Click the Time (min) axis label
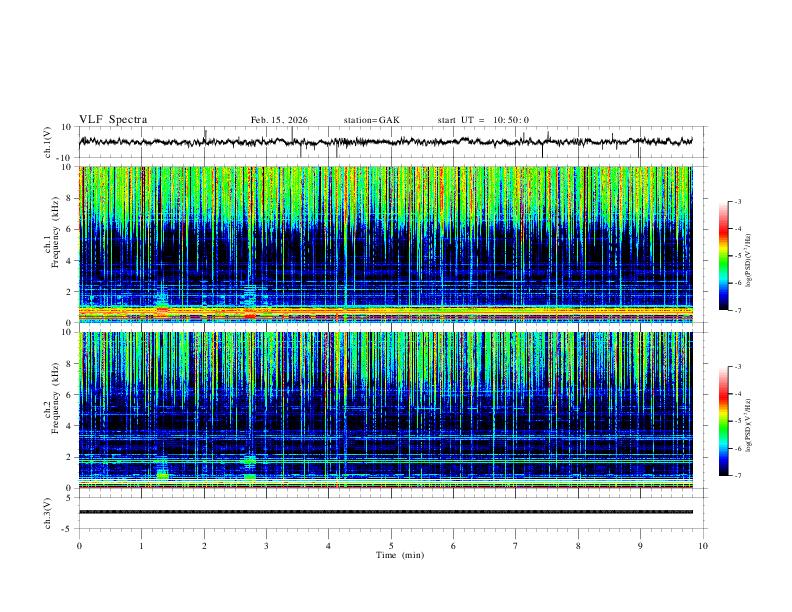The height and width of the screenshot is (612, 792). [x=400, y=555]
